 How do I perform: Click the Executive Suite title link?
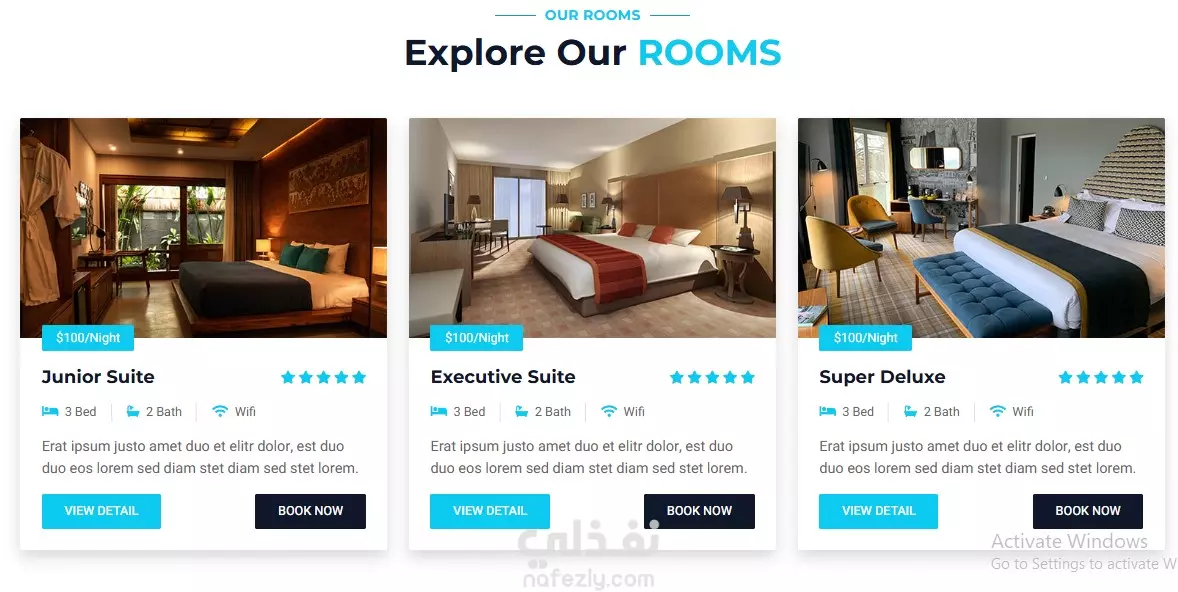pos(503,377)
